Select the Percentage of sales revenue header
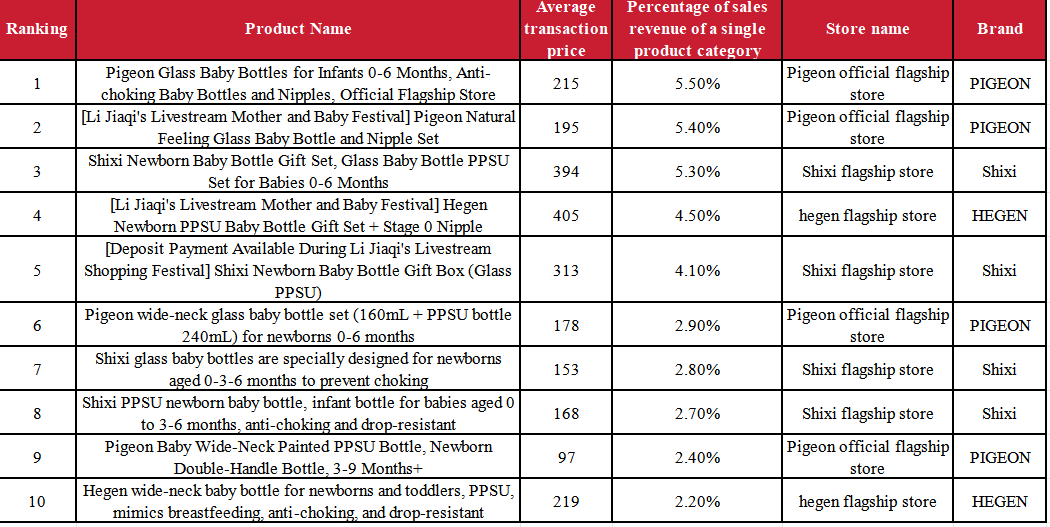 coord(697,29)
